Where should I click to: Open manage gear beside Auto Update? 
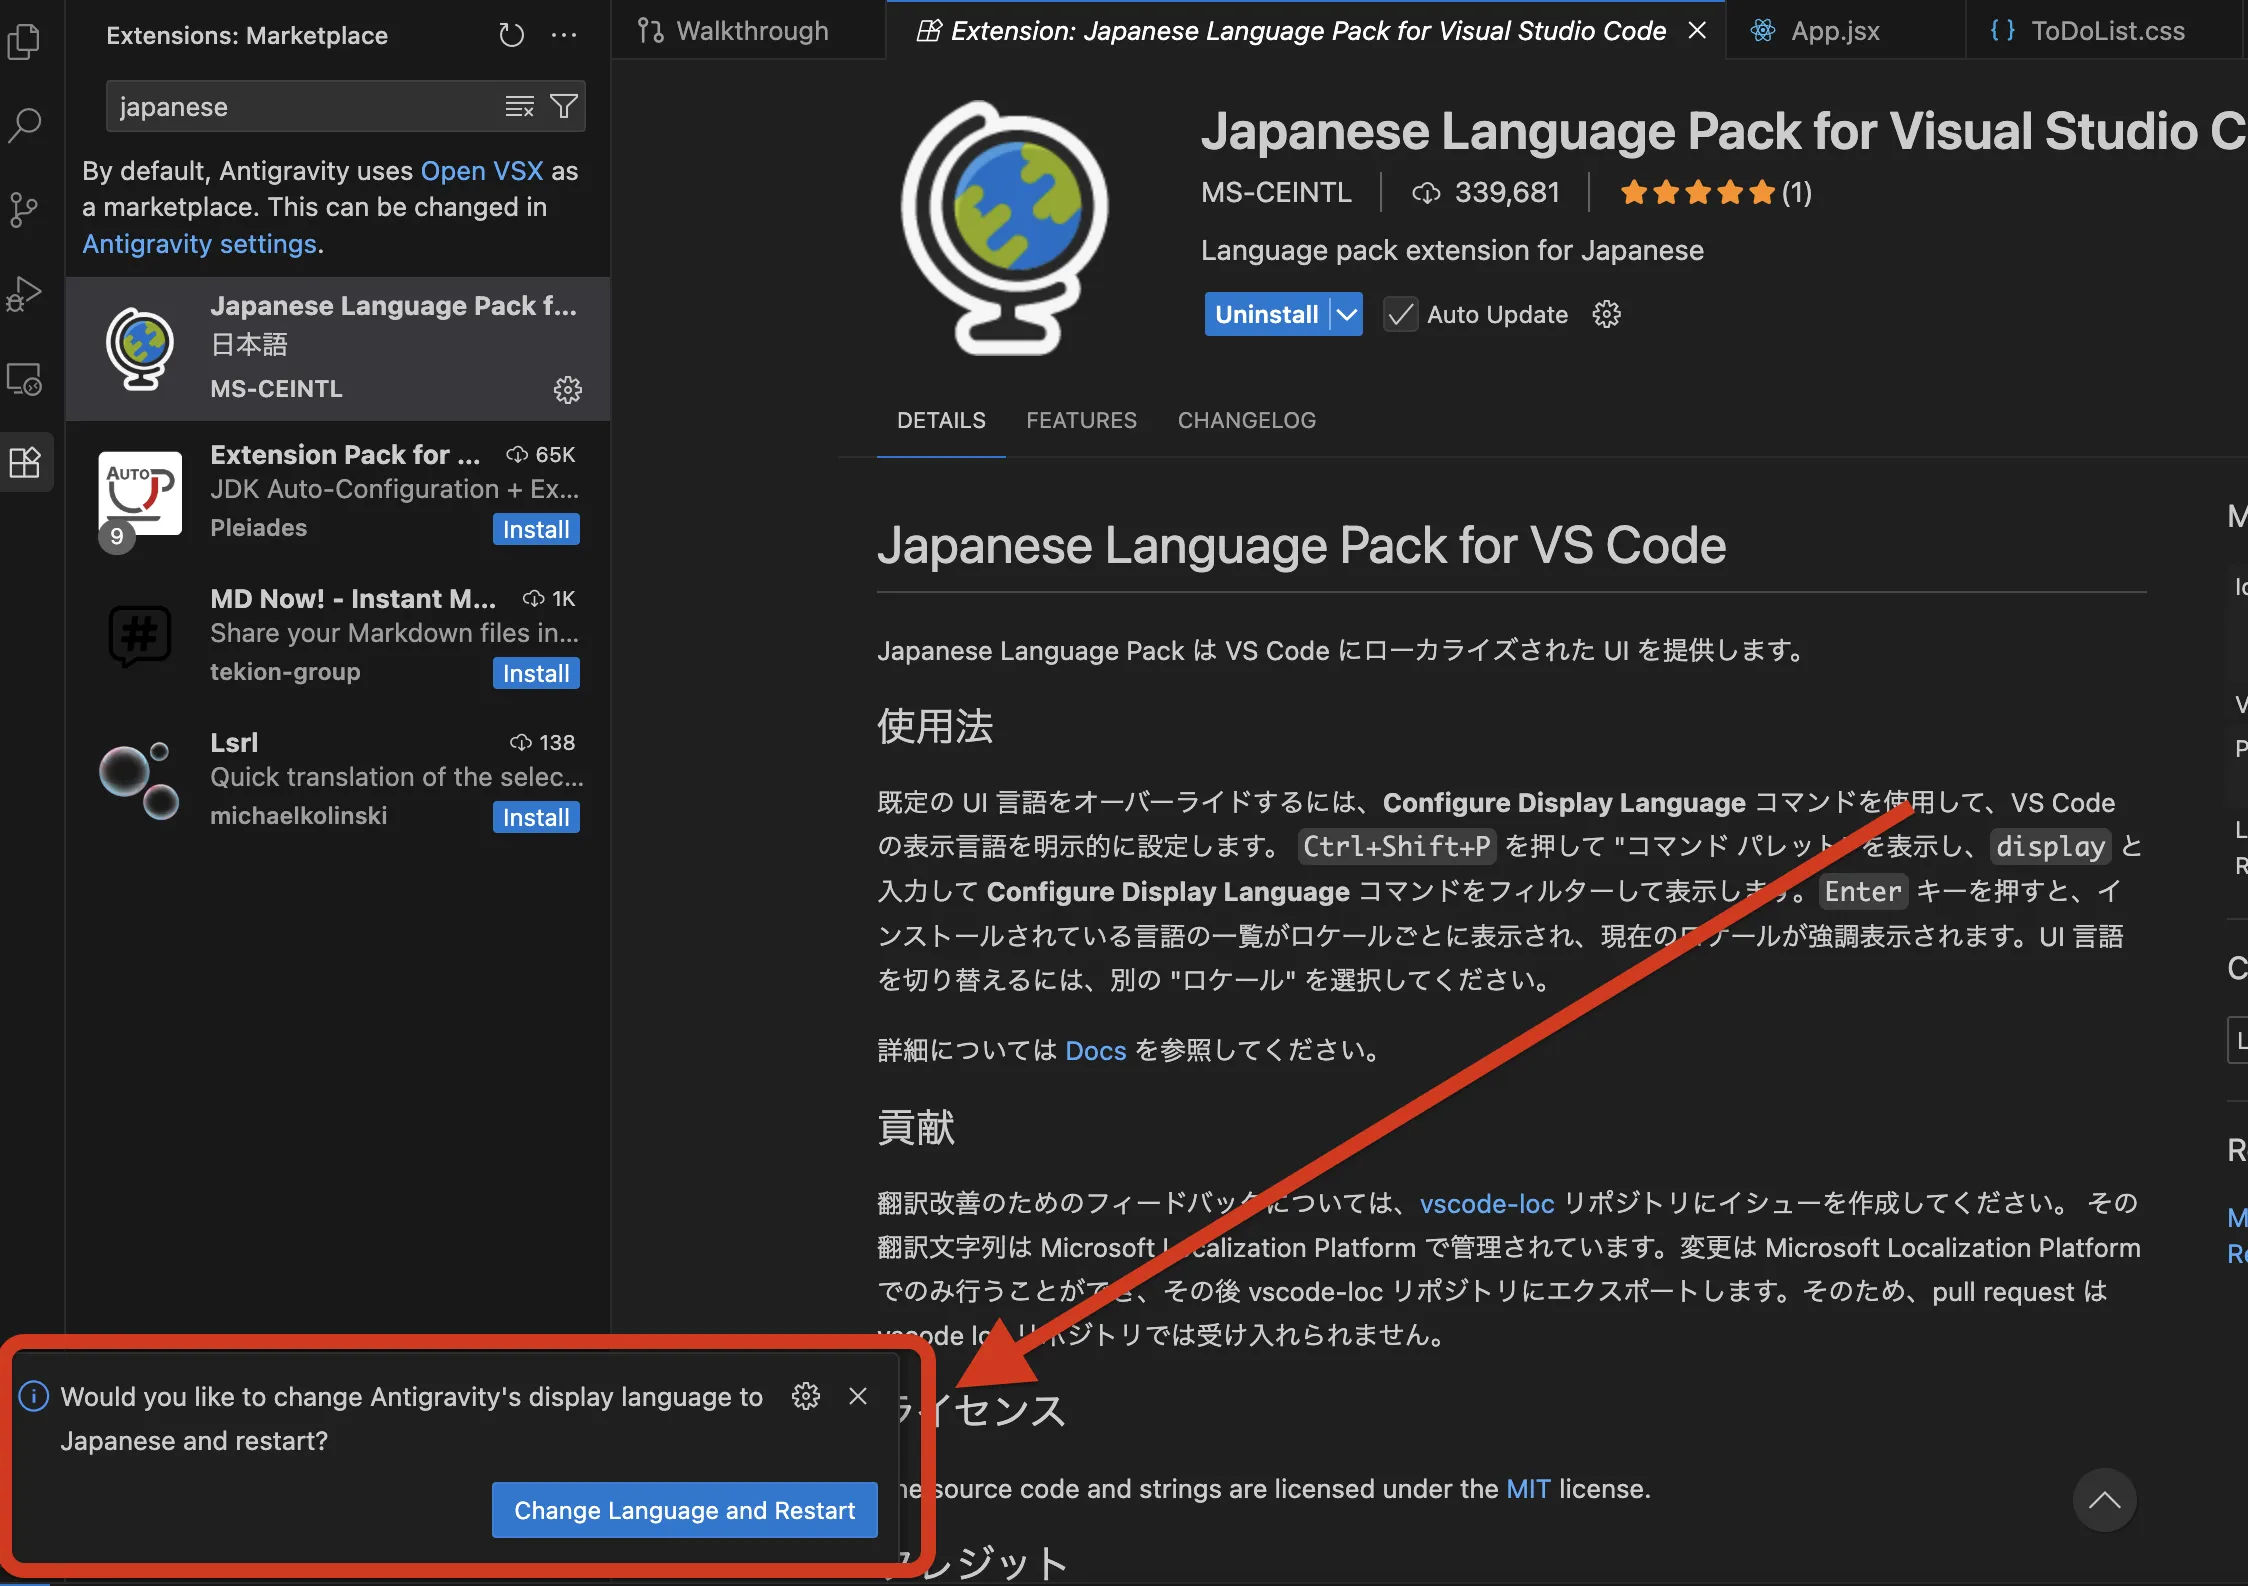click(x=1606, y=315)
